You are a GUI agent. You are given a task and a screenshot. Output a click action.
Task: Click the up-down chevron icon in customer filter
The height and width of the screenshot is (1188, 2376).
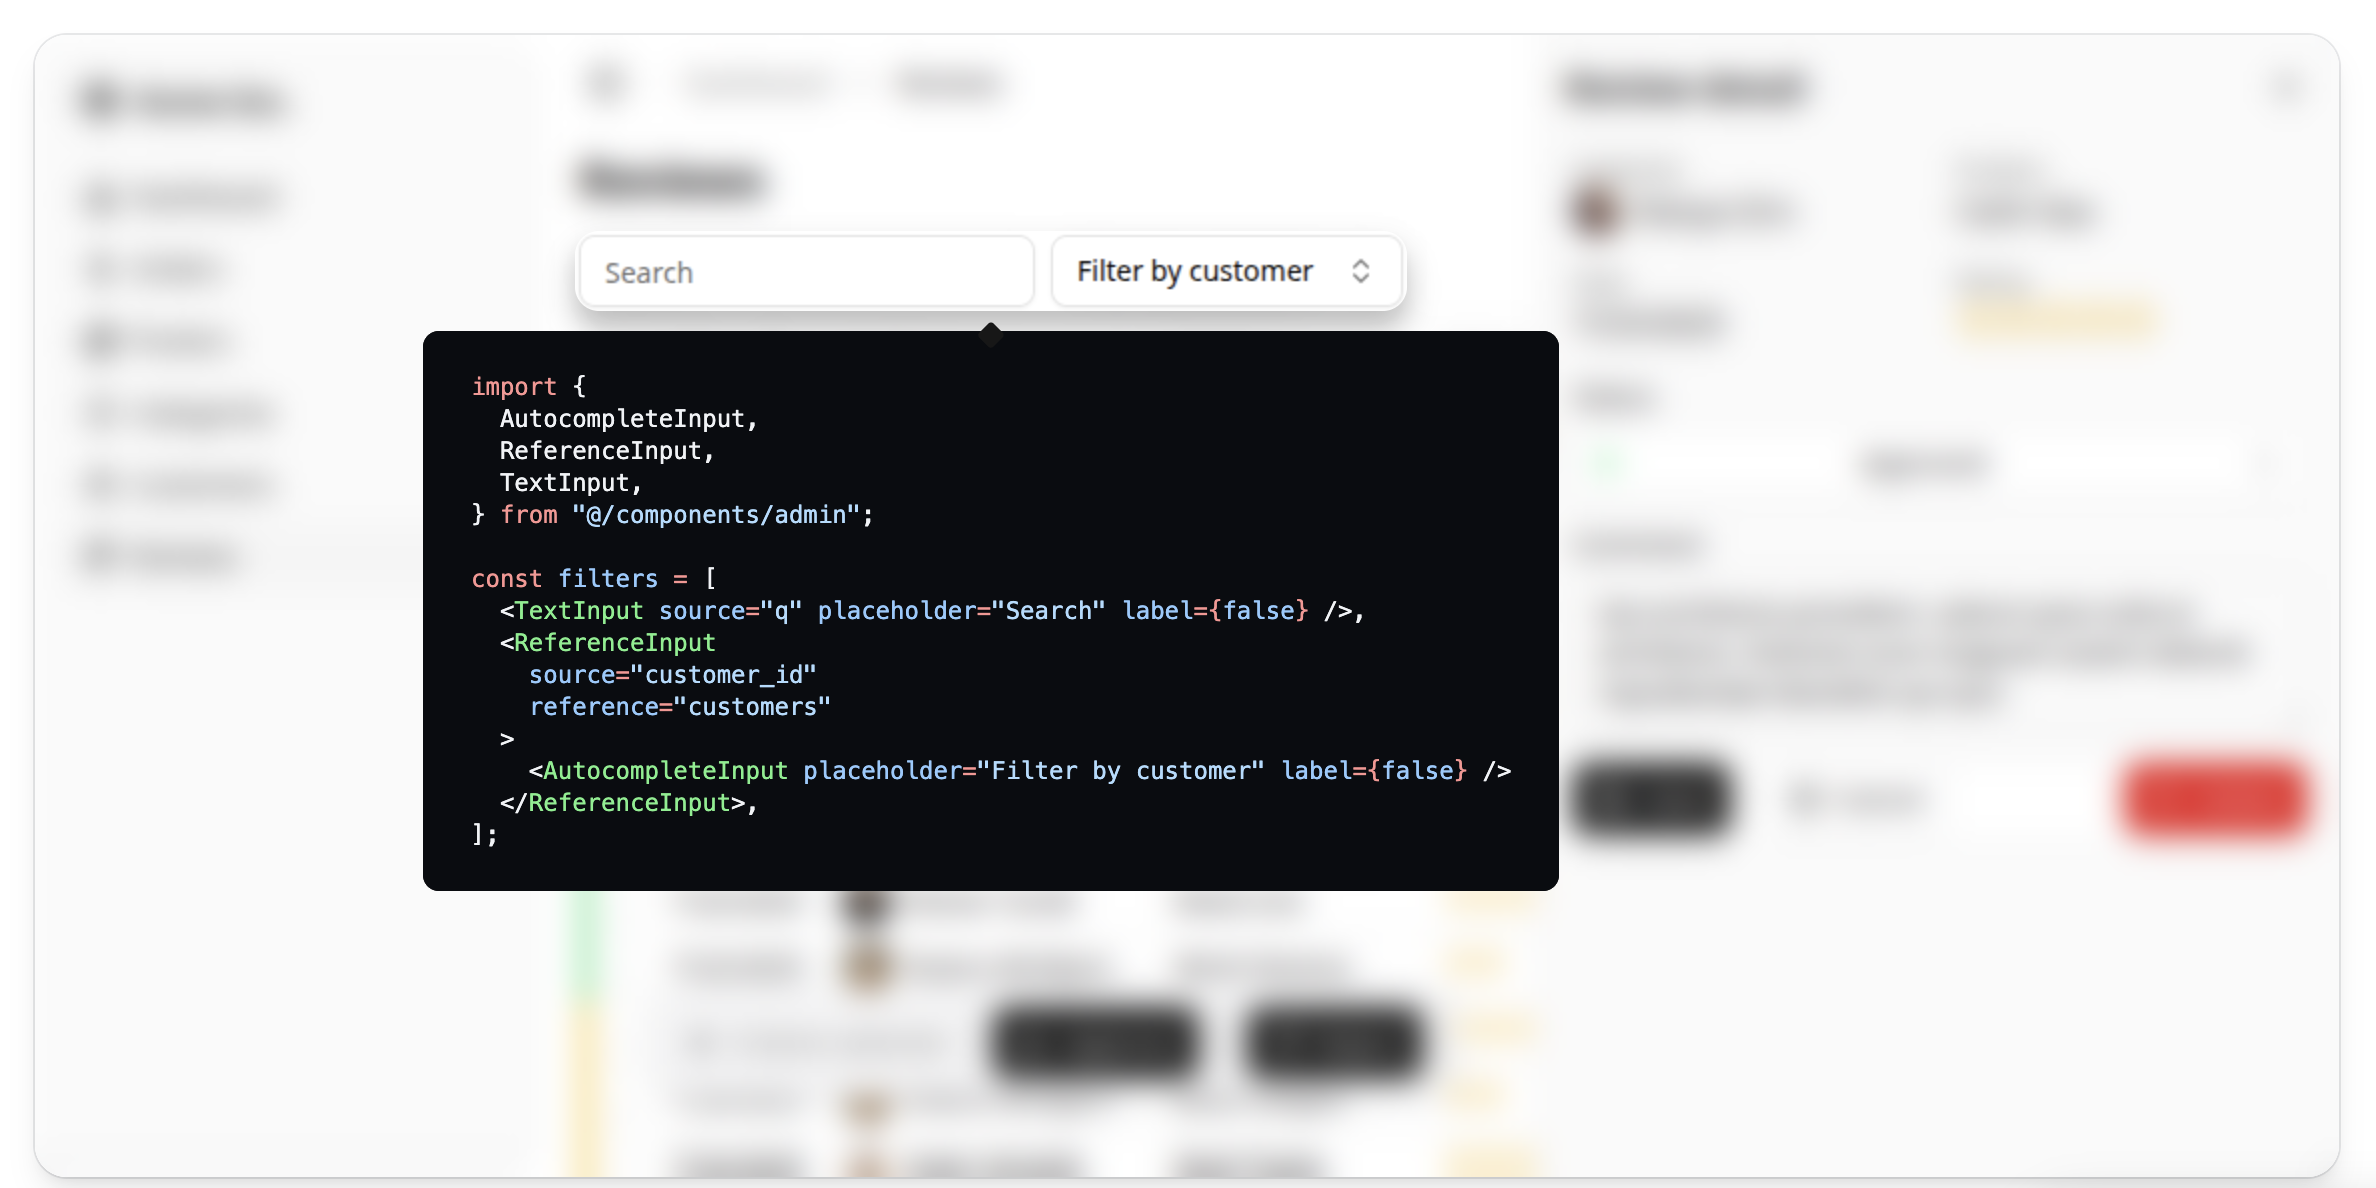1360,271
